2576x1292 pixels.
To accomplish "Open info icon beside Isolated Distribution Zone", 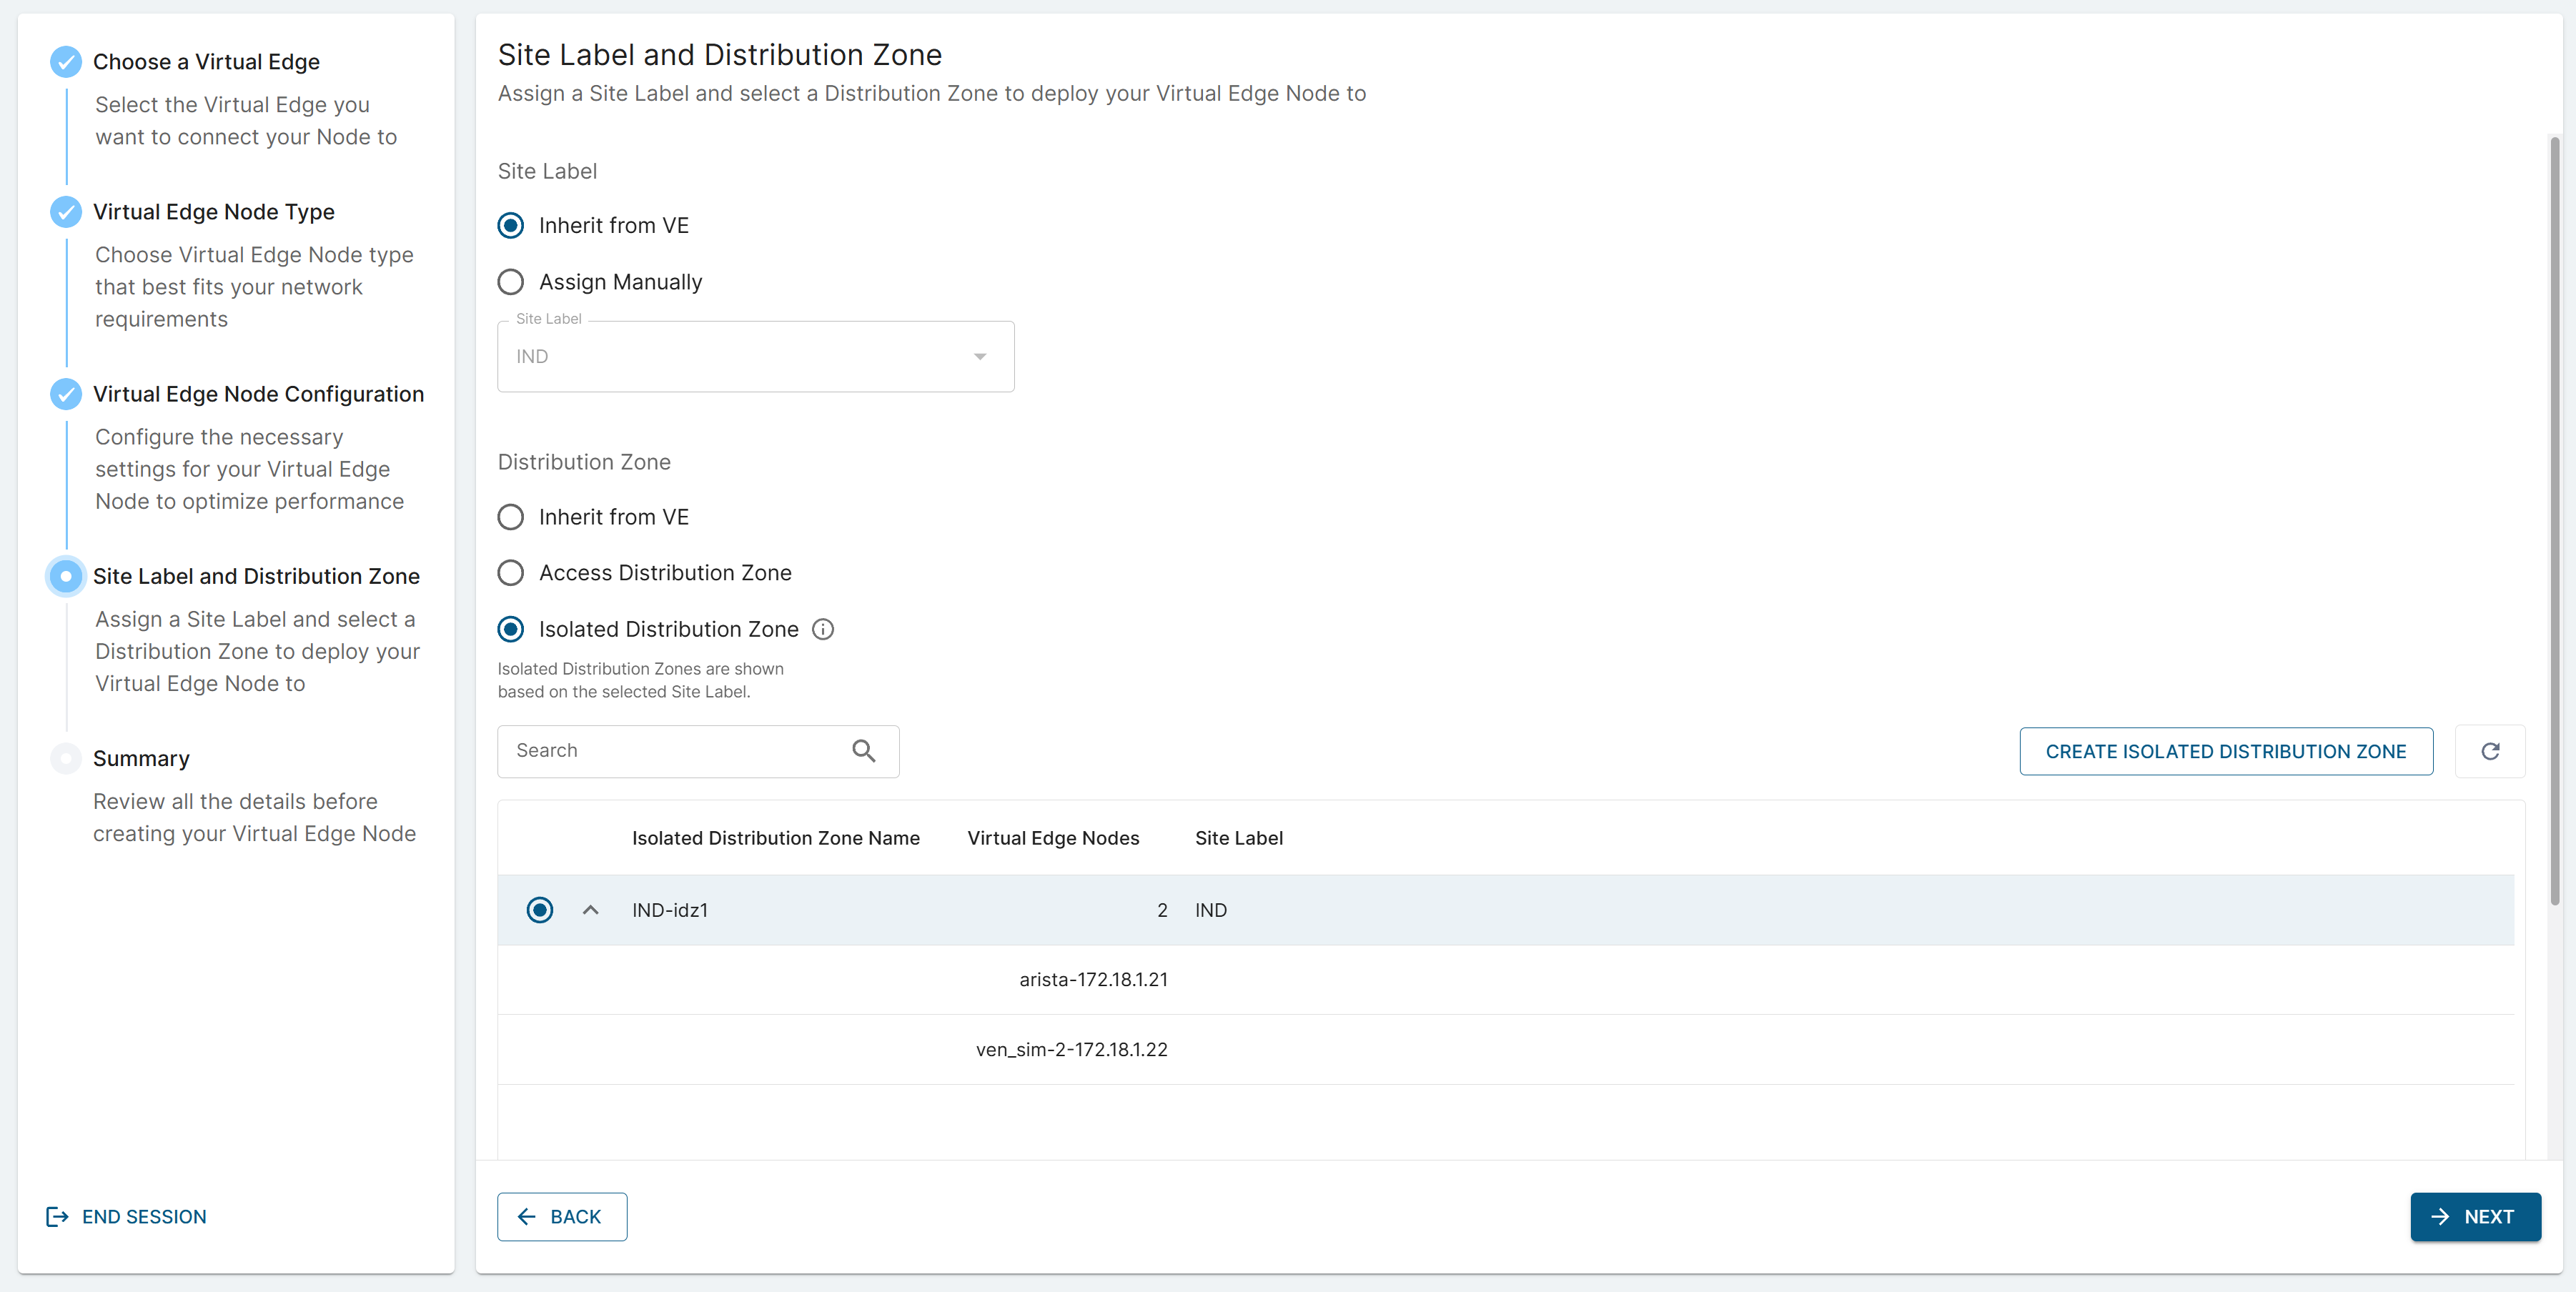I will pos(823,629).
